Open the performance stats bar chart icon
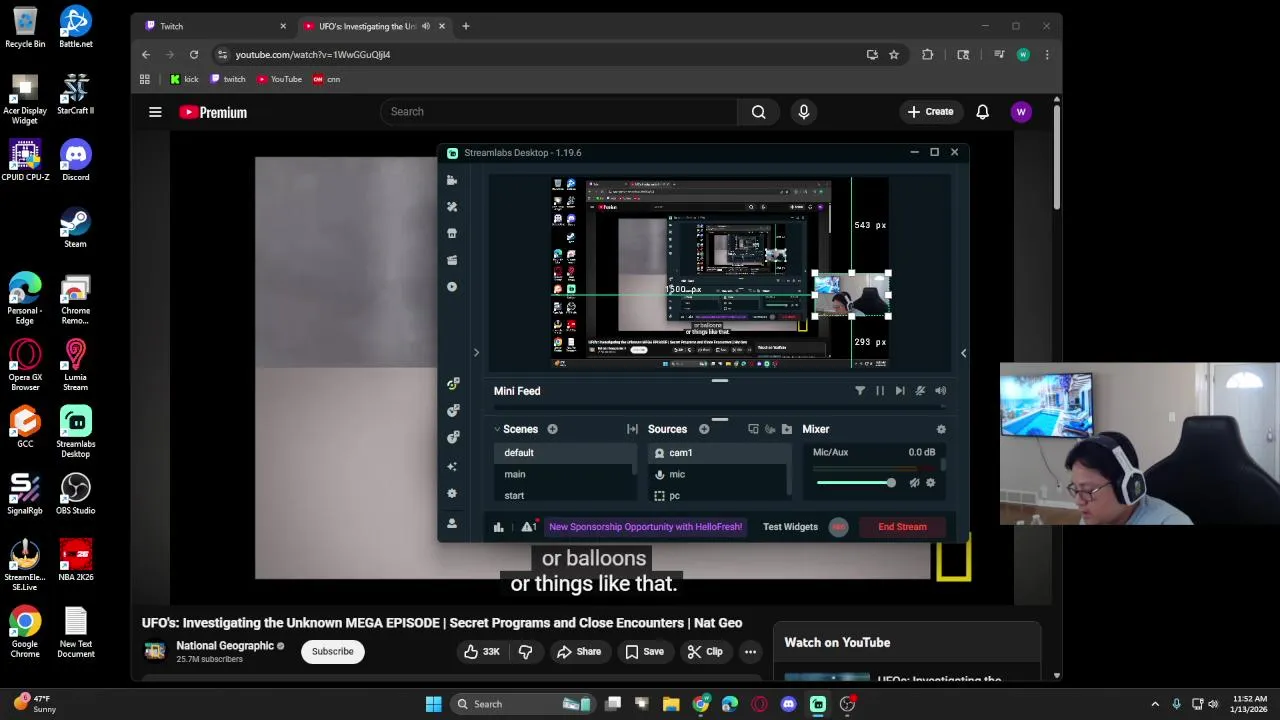 (x=498, y=527)
